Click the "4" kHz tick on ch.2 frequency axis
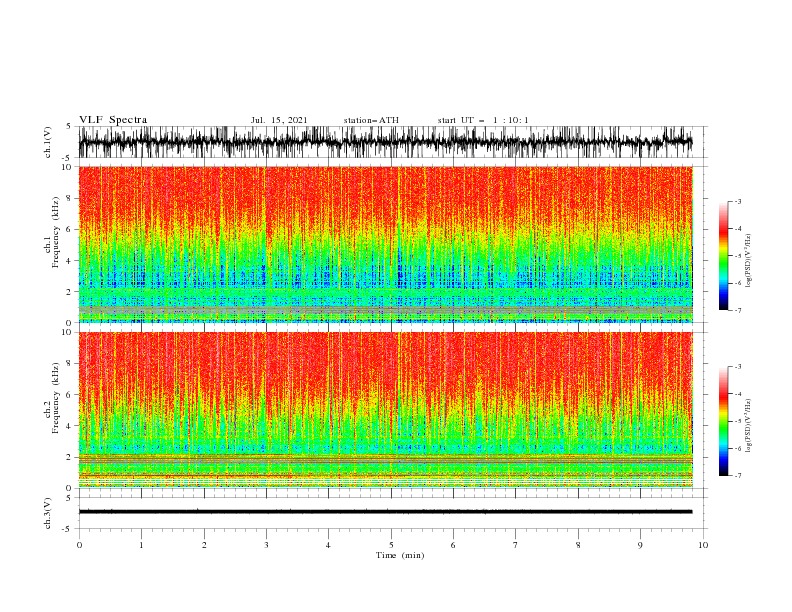Image resolution: width=792 pixels, height=612 pixels. point(70,426)
